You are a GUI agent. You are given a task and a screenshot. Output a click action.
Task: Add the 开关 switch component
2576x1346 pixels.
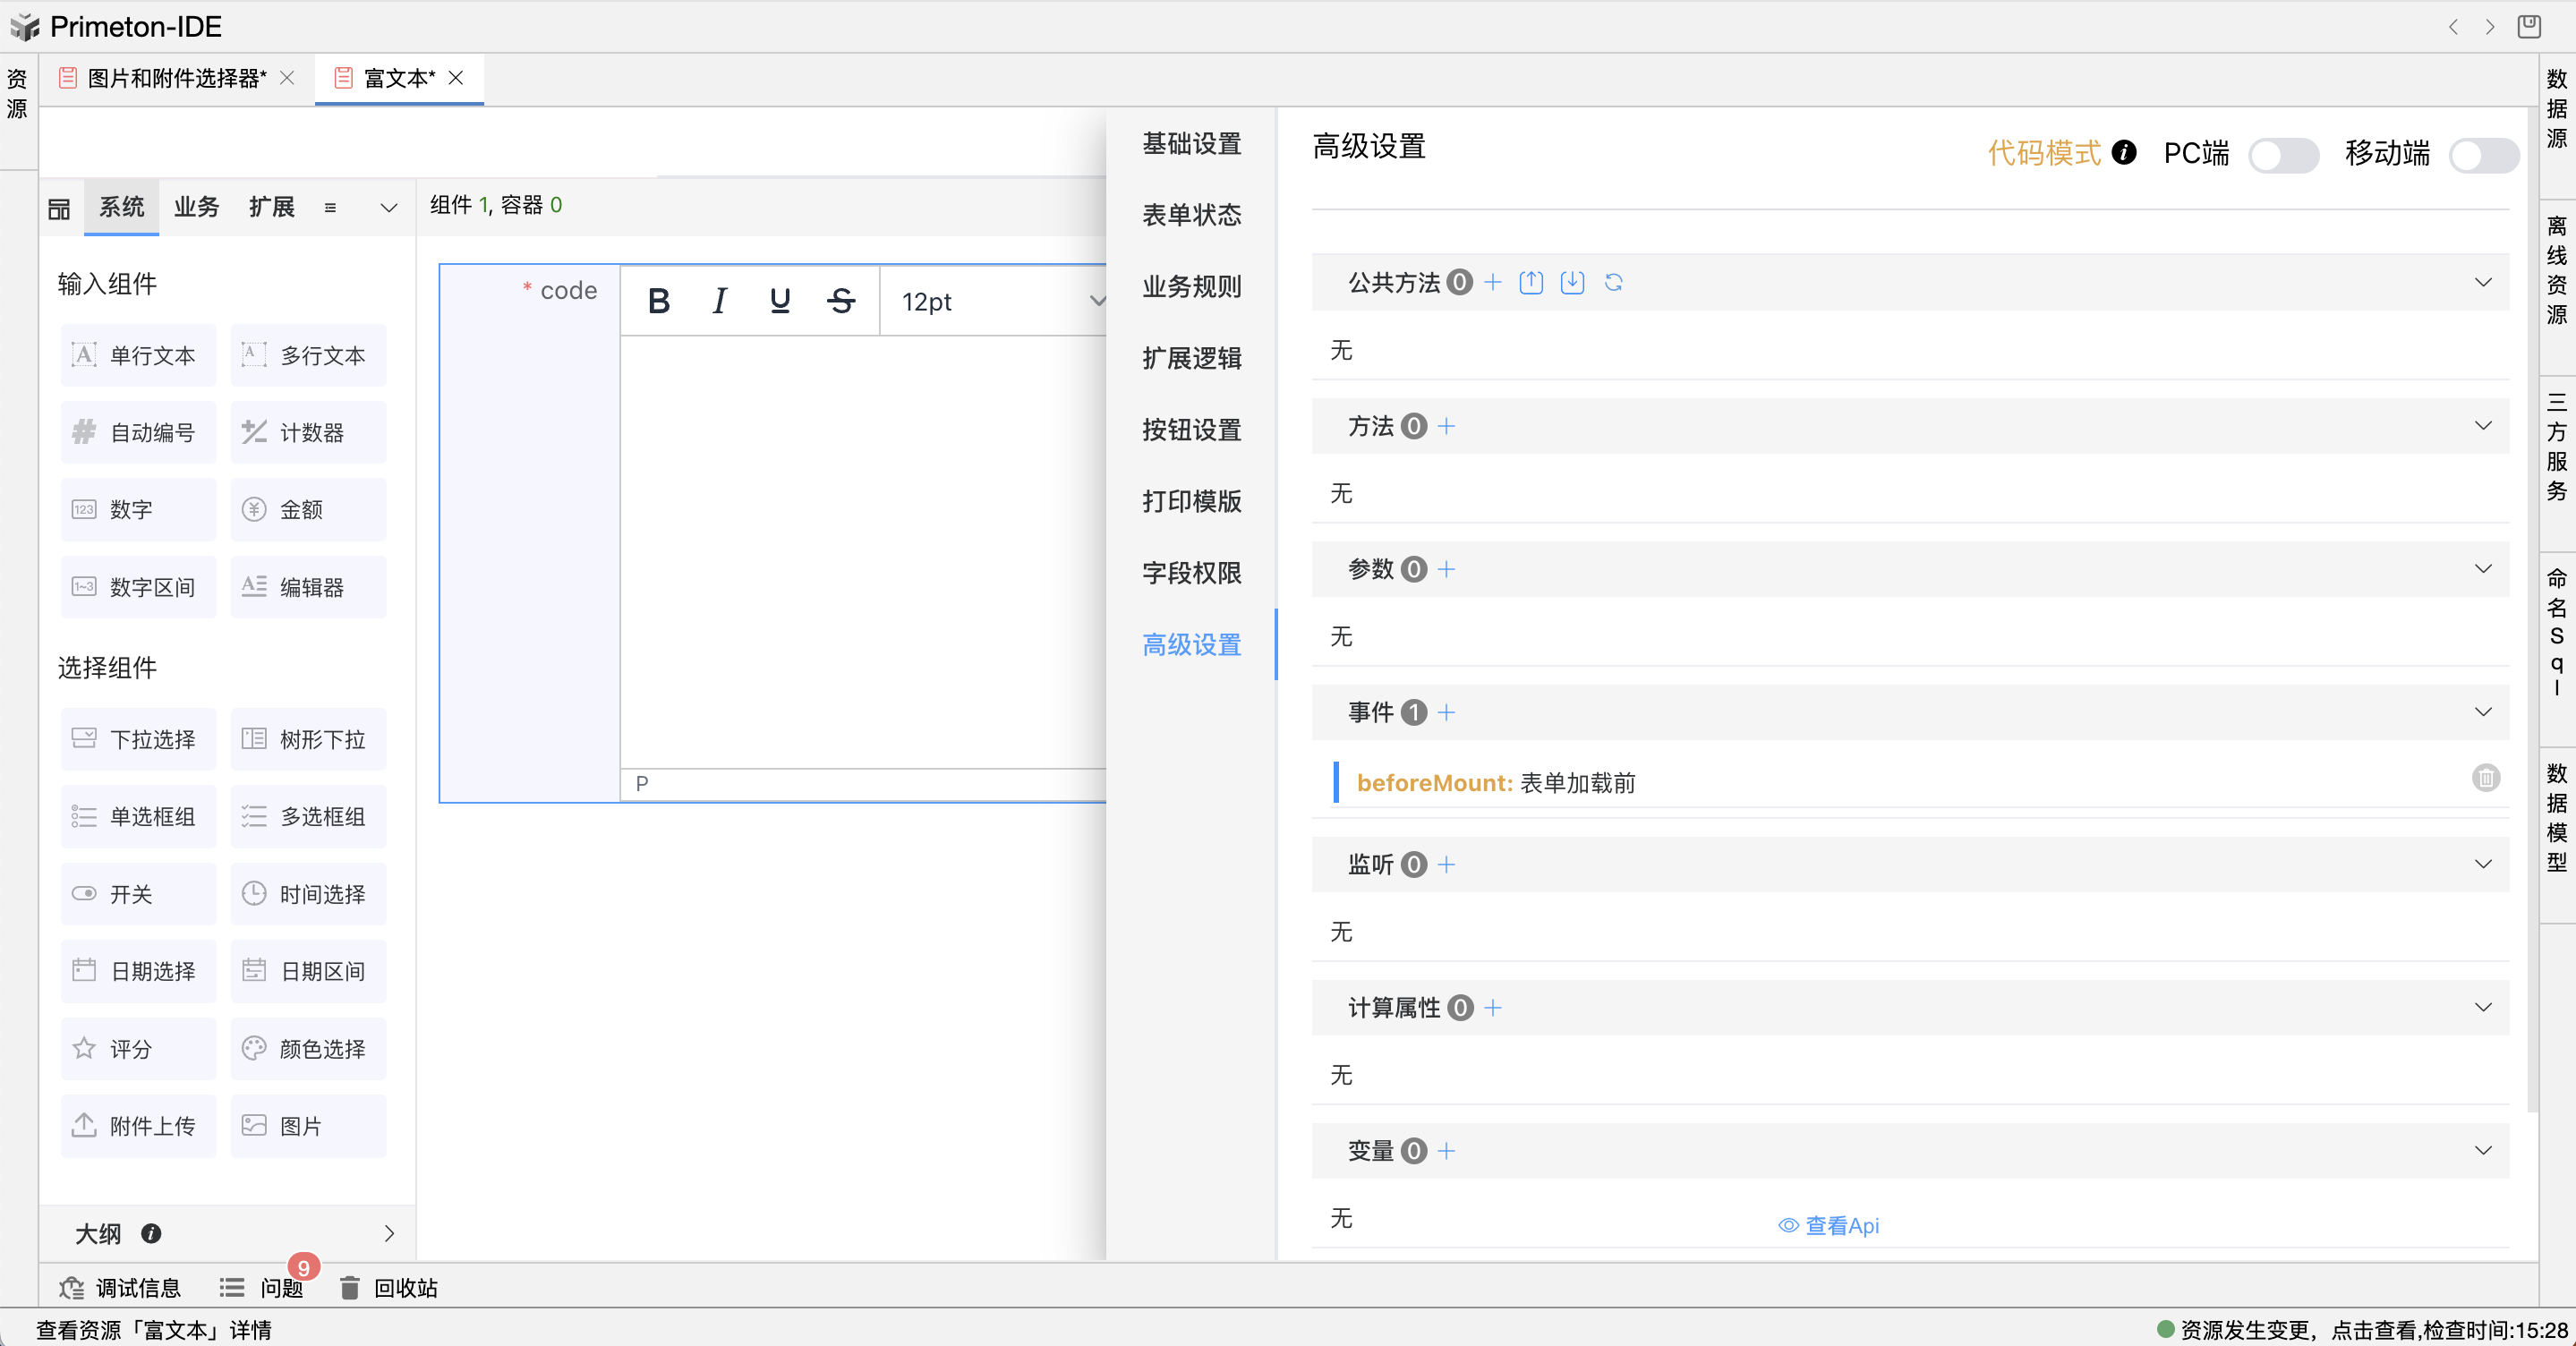(137, 894)
